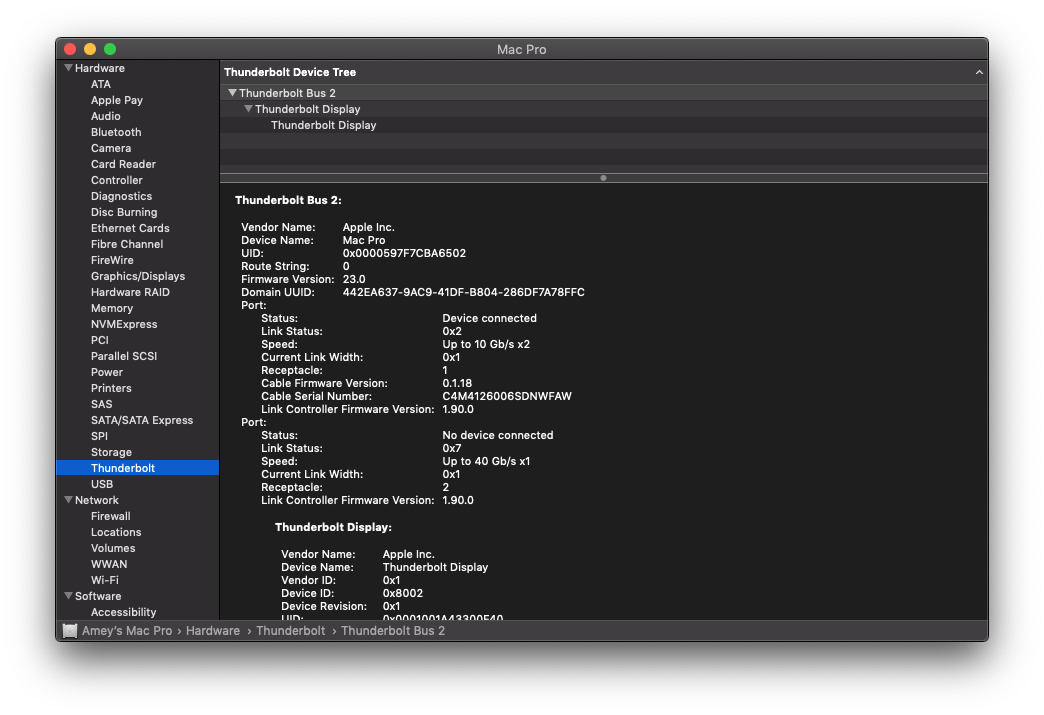The width and height of the screenshot is (1044, 715).
Task: Select WWAN under Network
Action: 109,564
